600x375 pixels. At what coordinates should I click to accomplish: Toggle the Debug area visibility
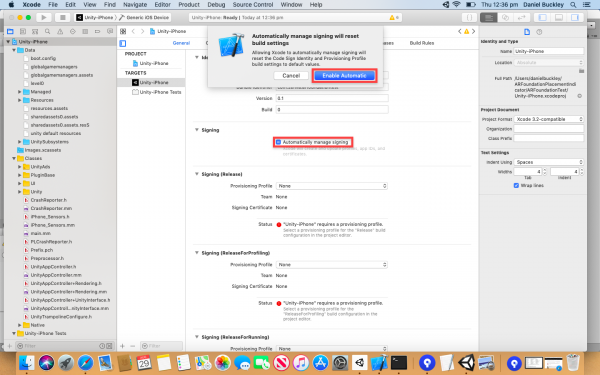click(559, 17)
